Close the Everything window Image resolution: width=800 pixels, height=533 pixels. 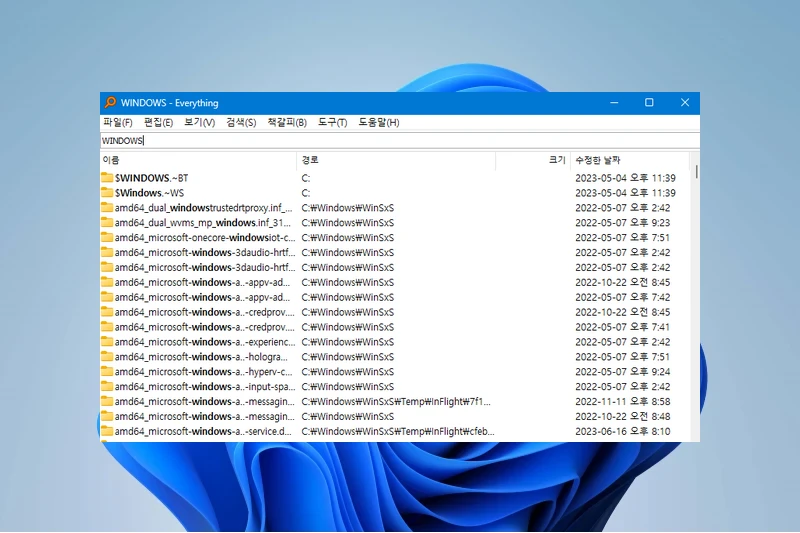685,103
